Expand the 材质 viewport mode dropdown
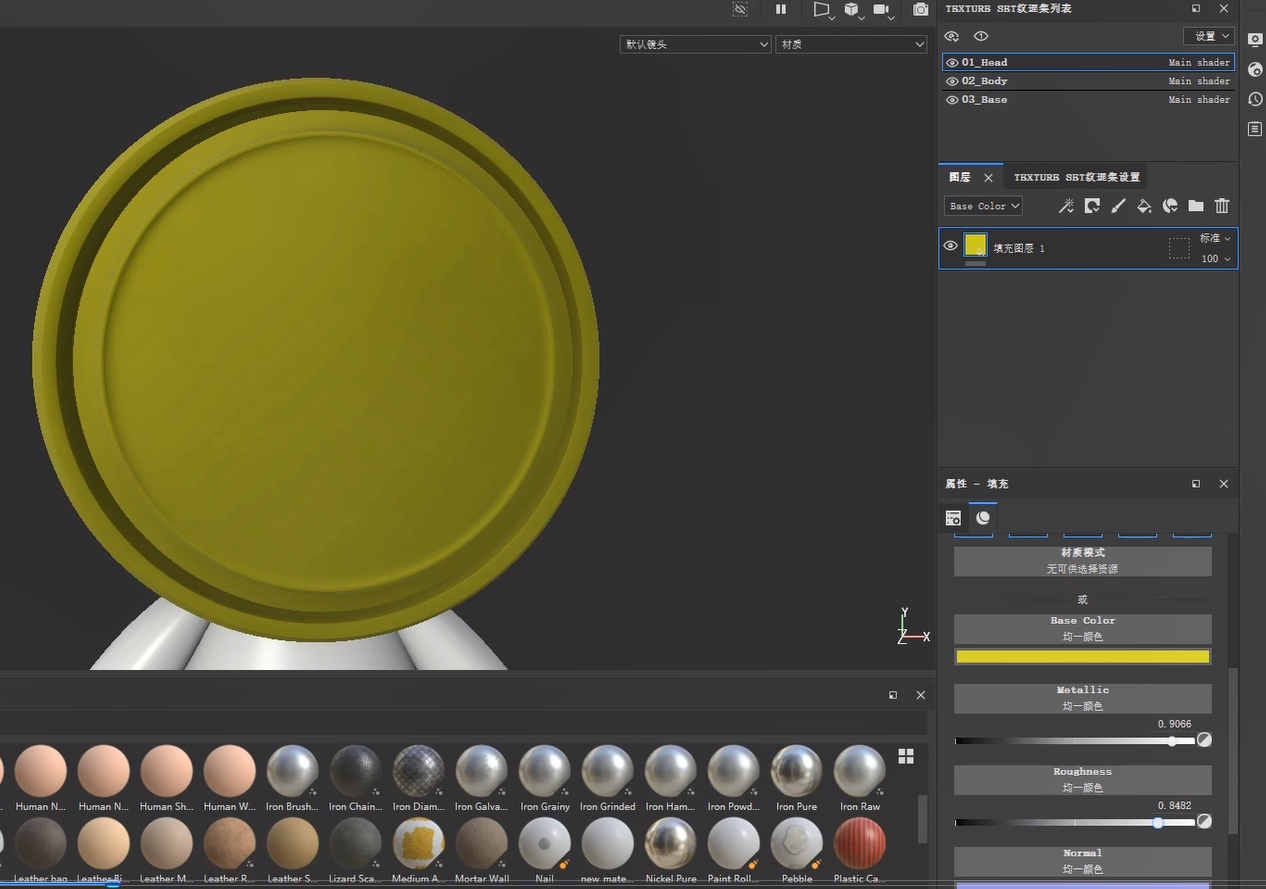 point(851,44)
